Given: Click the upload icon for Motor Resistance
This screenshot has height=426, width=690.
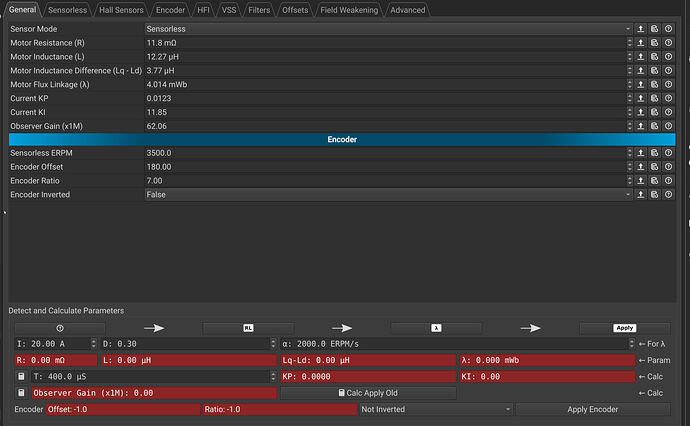Looking at the screenshot, I should [x=641, y=43].
